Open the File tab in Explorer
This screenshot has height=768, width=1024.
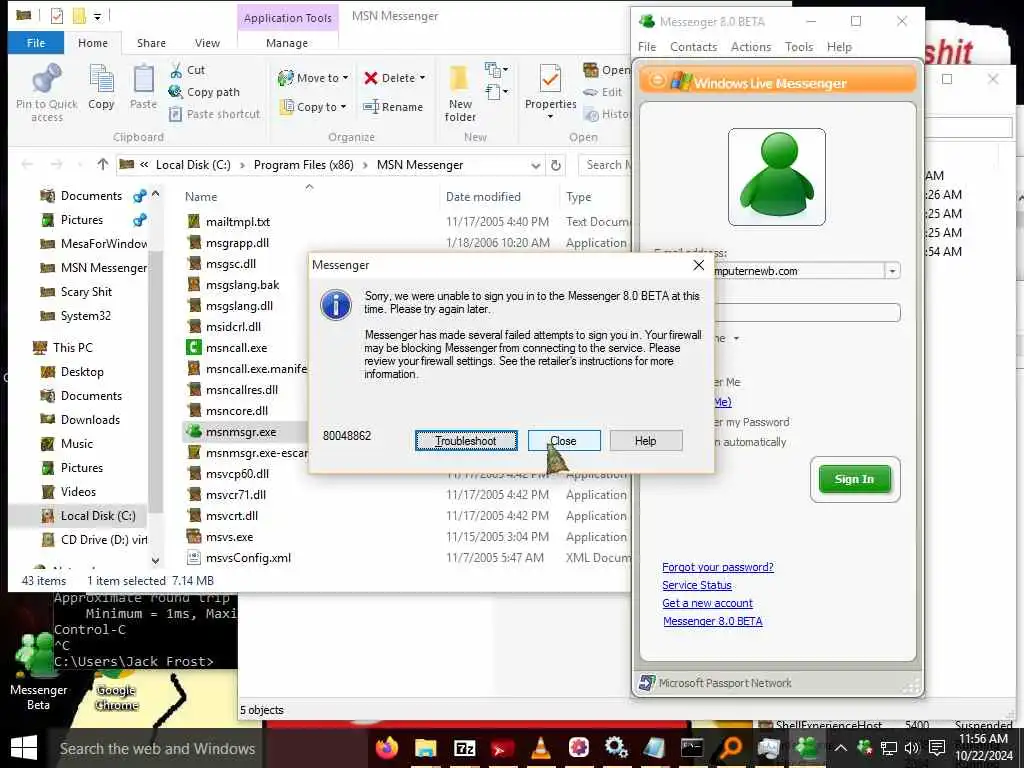pyautogui.click(x=36, y=42)
